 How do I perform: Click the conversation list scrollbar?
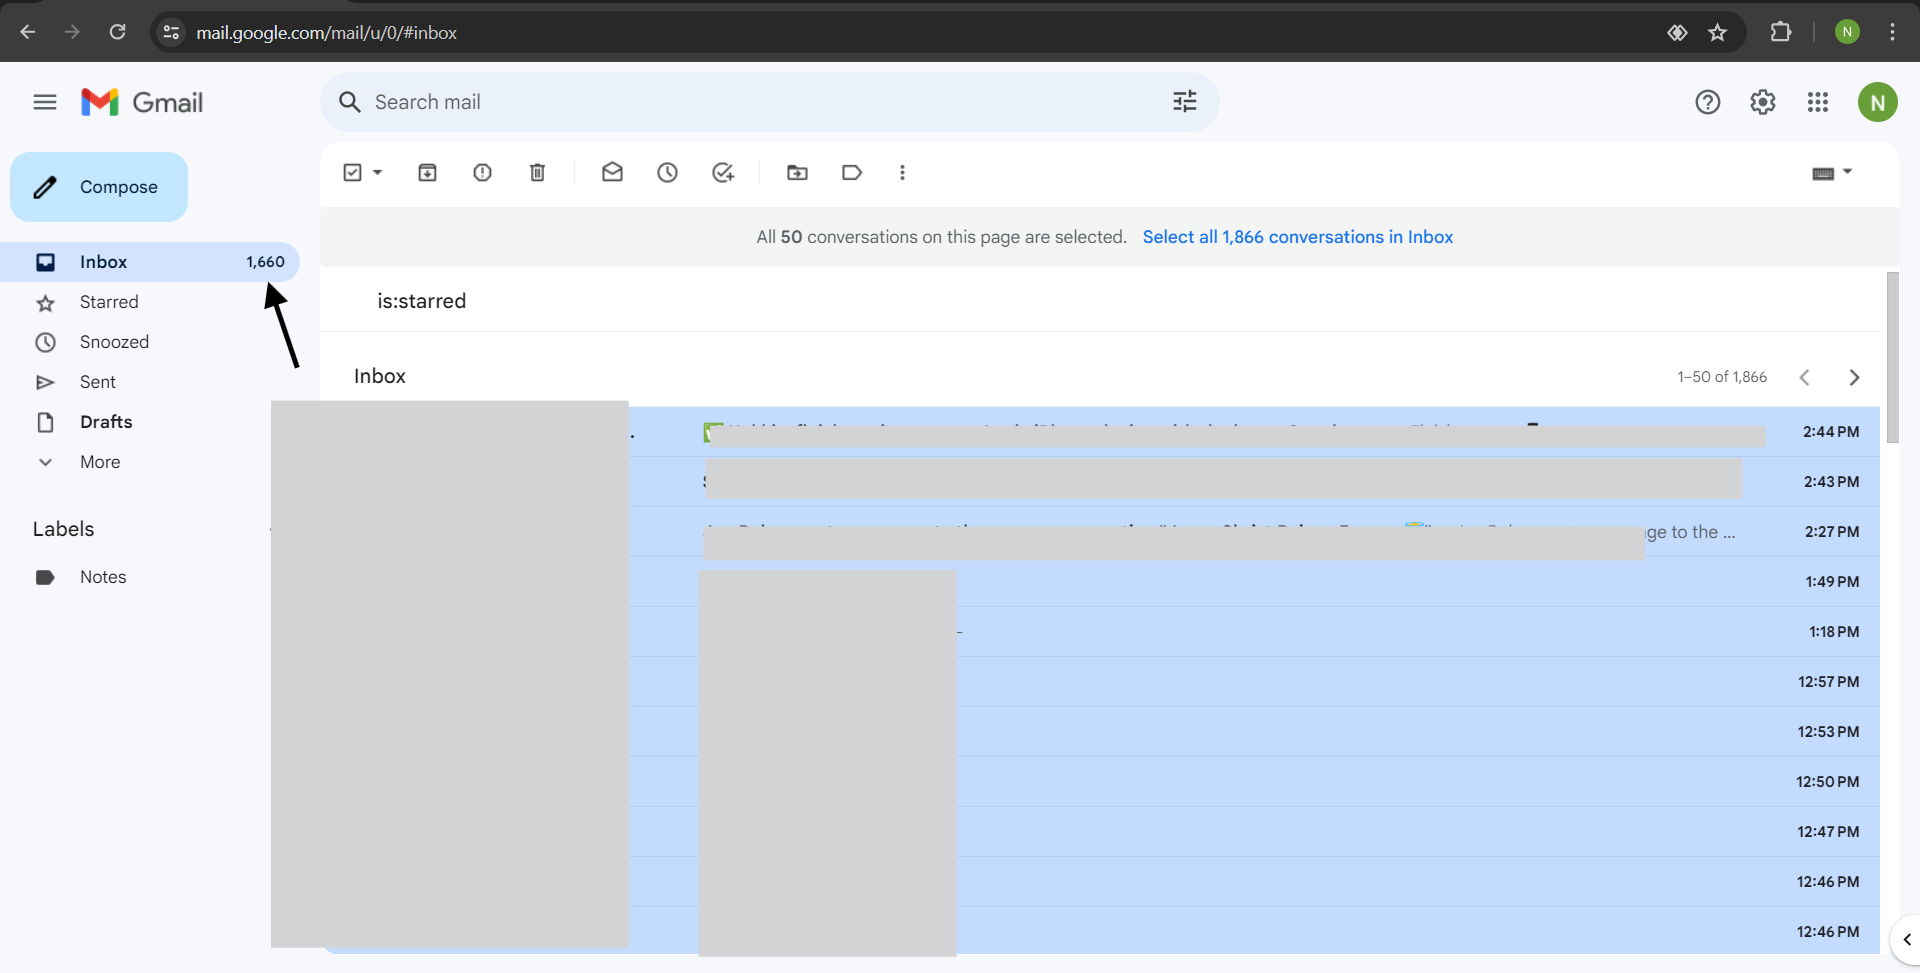(1892, 357)
